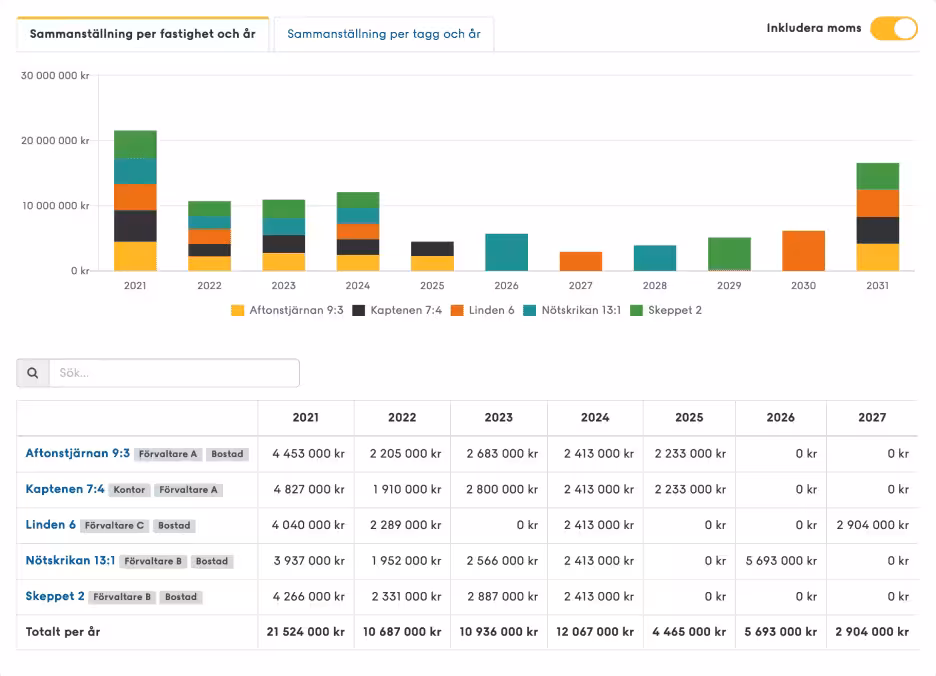Click Förvaltare B tag on Skeppet row
The height and width of the screenshot is (676, 936).
click(x=122, y=597)
